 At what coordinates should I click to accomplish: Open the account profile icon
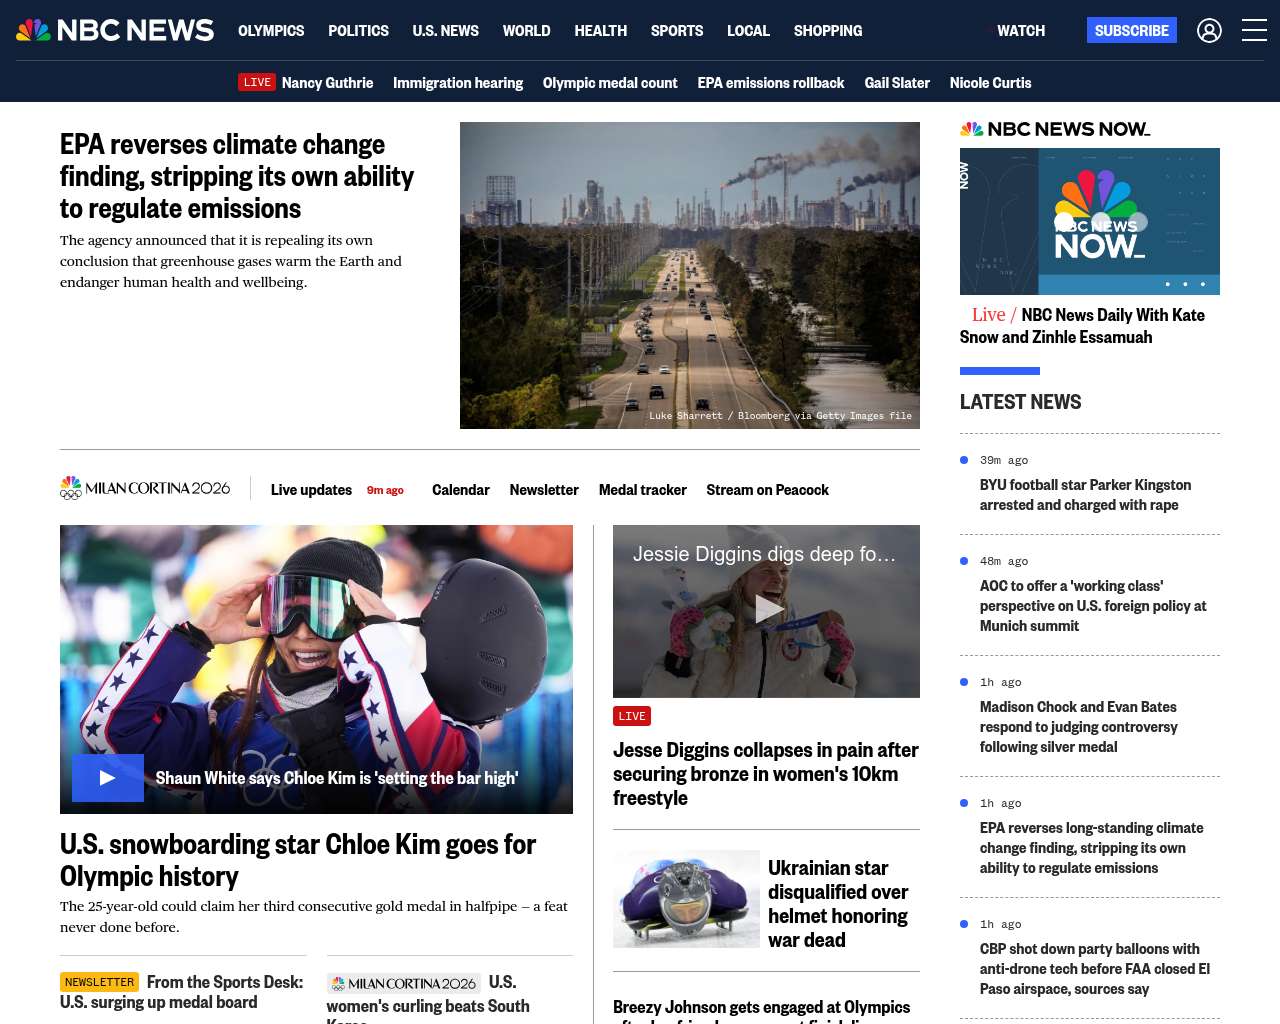point(1209,31)
